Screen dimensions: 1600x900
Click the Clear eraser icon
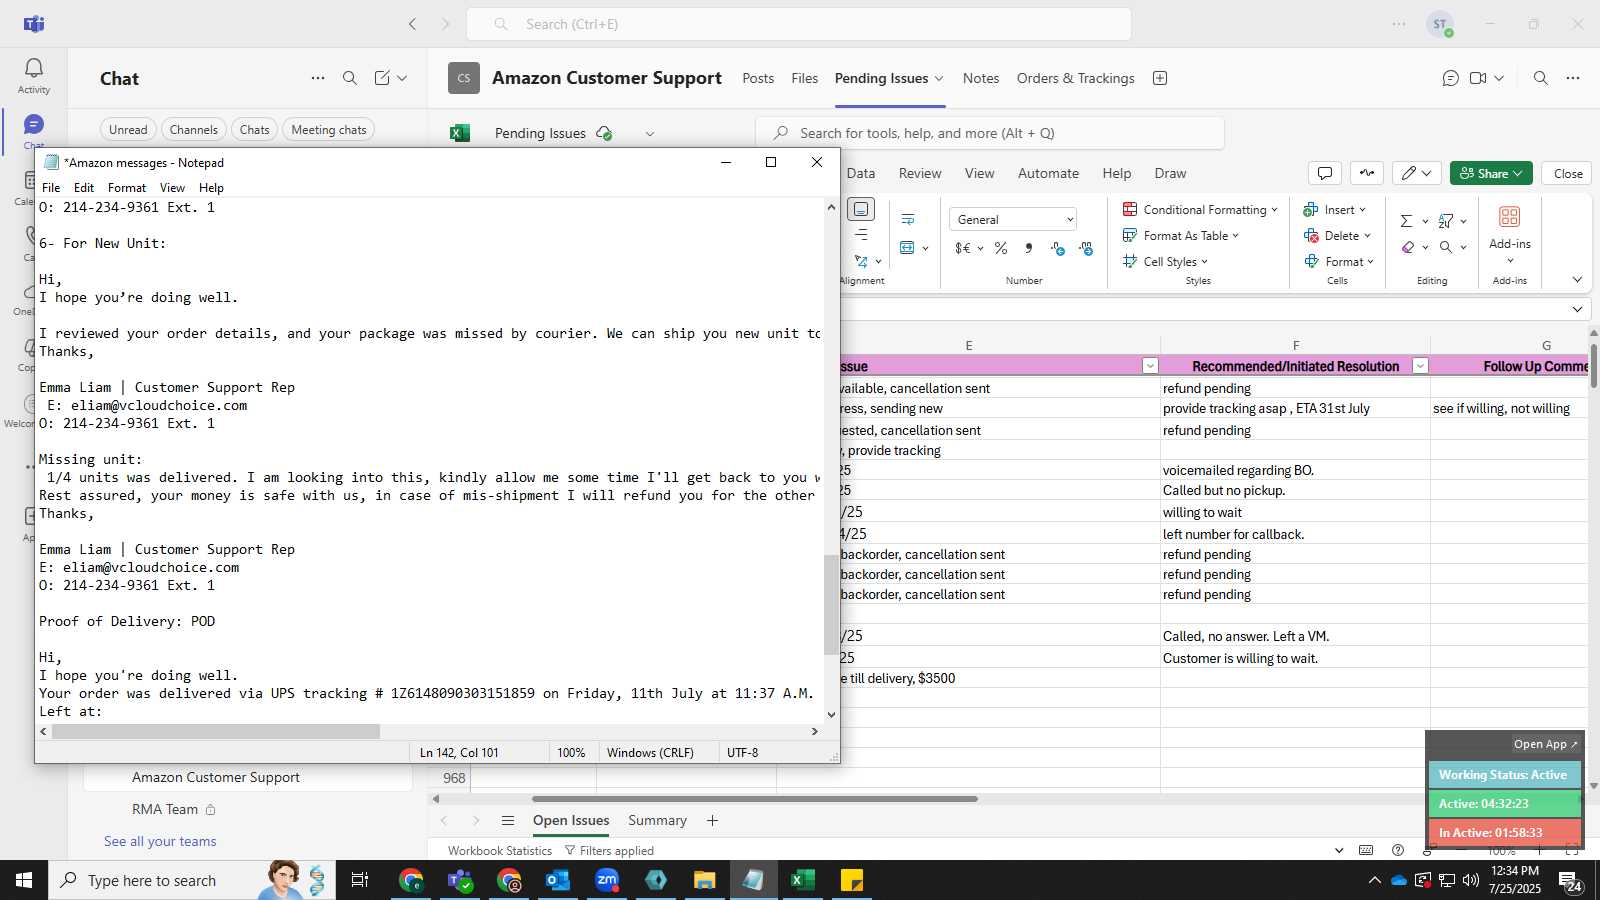(x=1408, y=247)
